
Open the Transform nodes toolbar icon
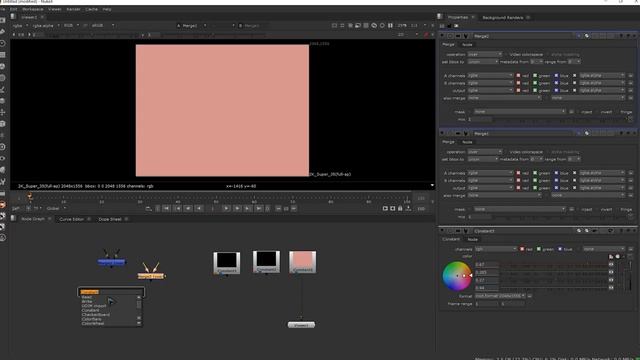pos(2,112)
